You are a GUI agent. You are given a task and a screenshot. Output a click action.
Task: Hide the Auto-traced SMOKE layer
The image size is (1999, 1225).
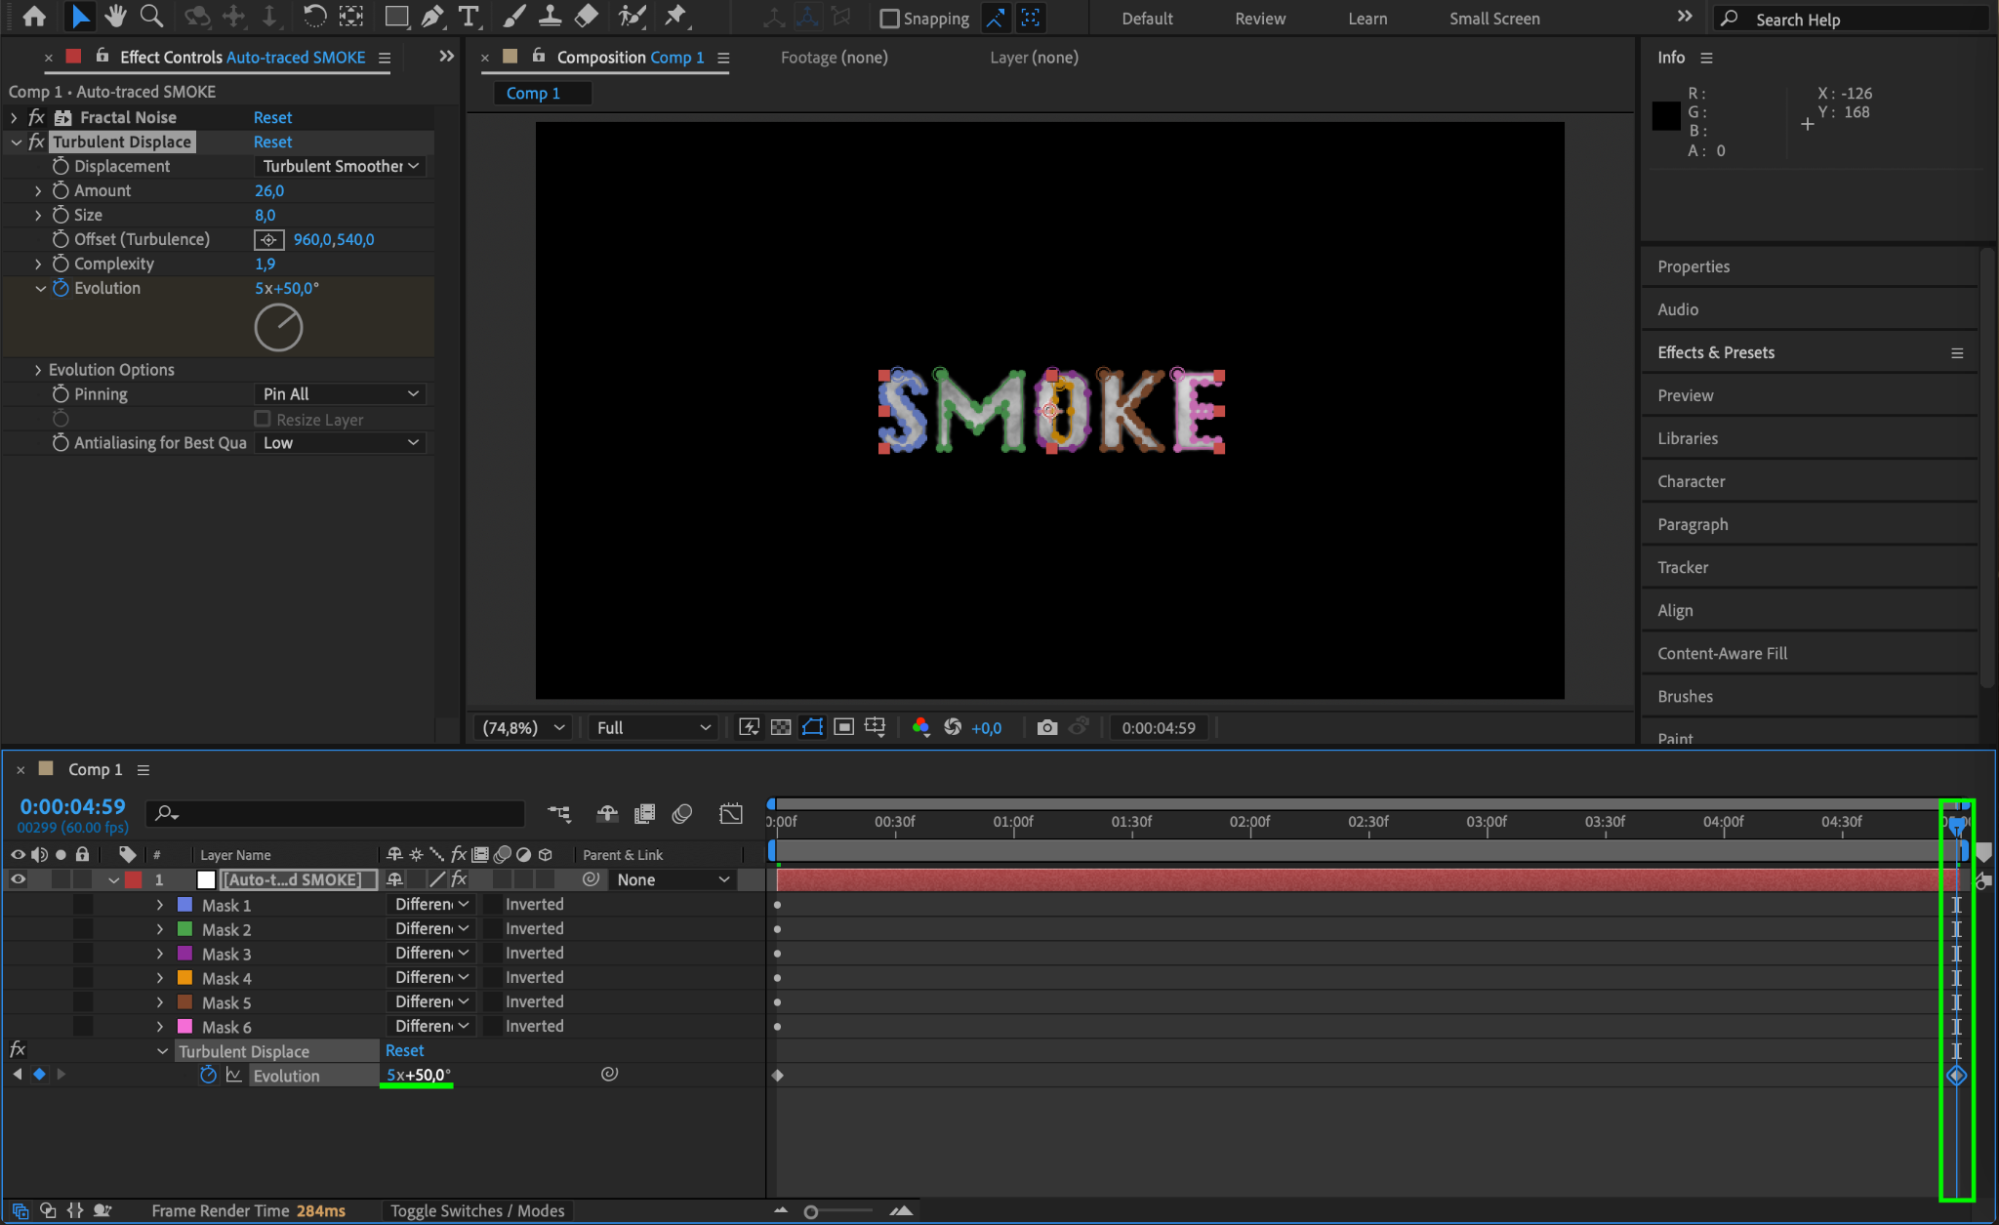[18, 879]
